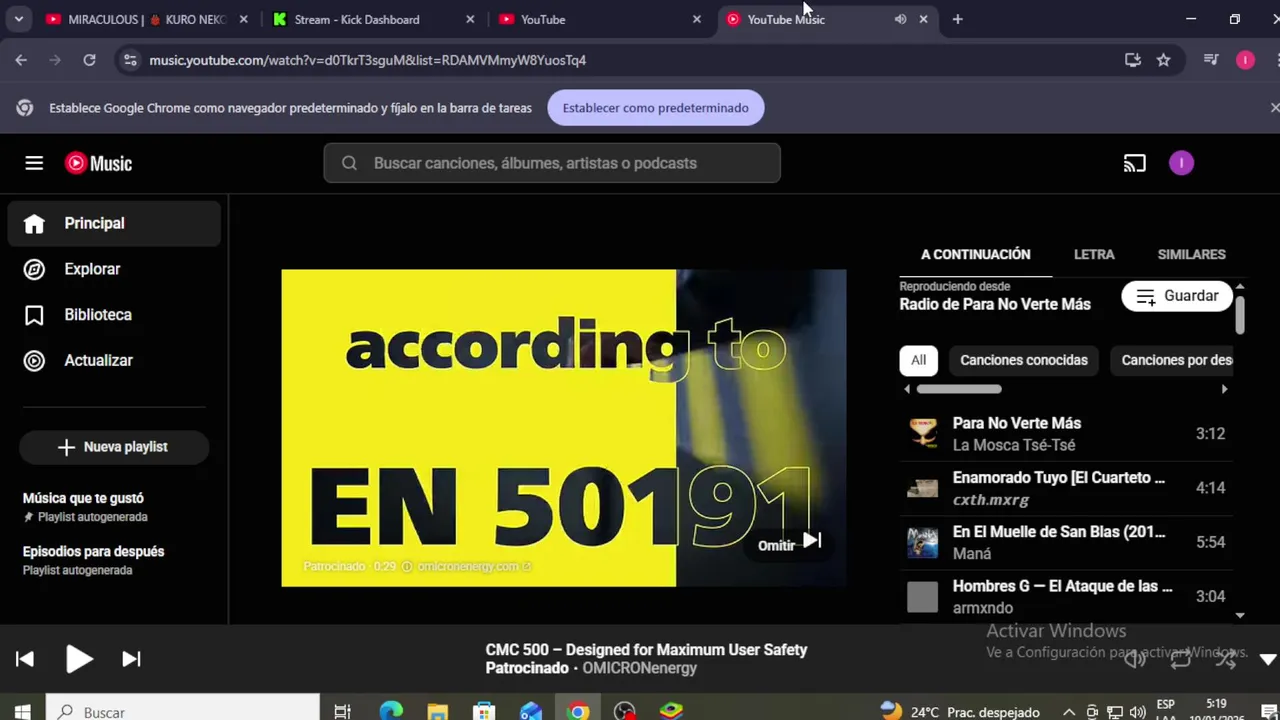This screenshot has width=1280, height=720.
Task: Open Microsoft Edge from the taskbar
Action: (x=391, y=712)
